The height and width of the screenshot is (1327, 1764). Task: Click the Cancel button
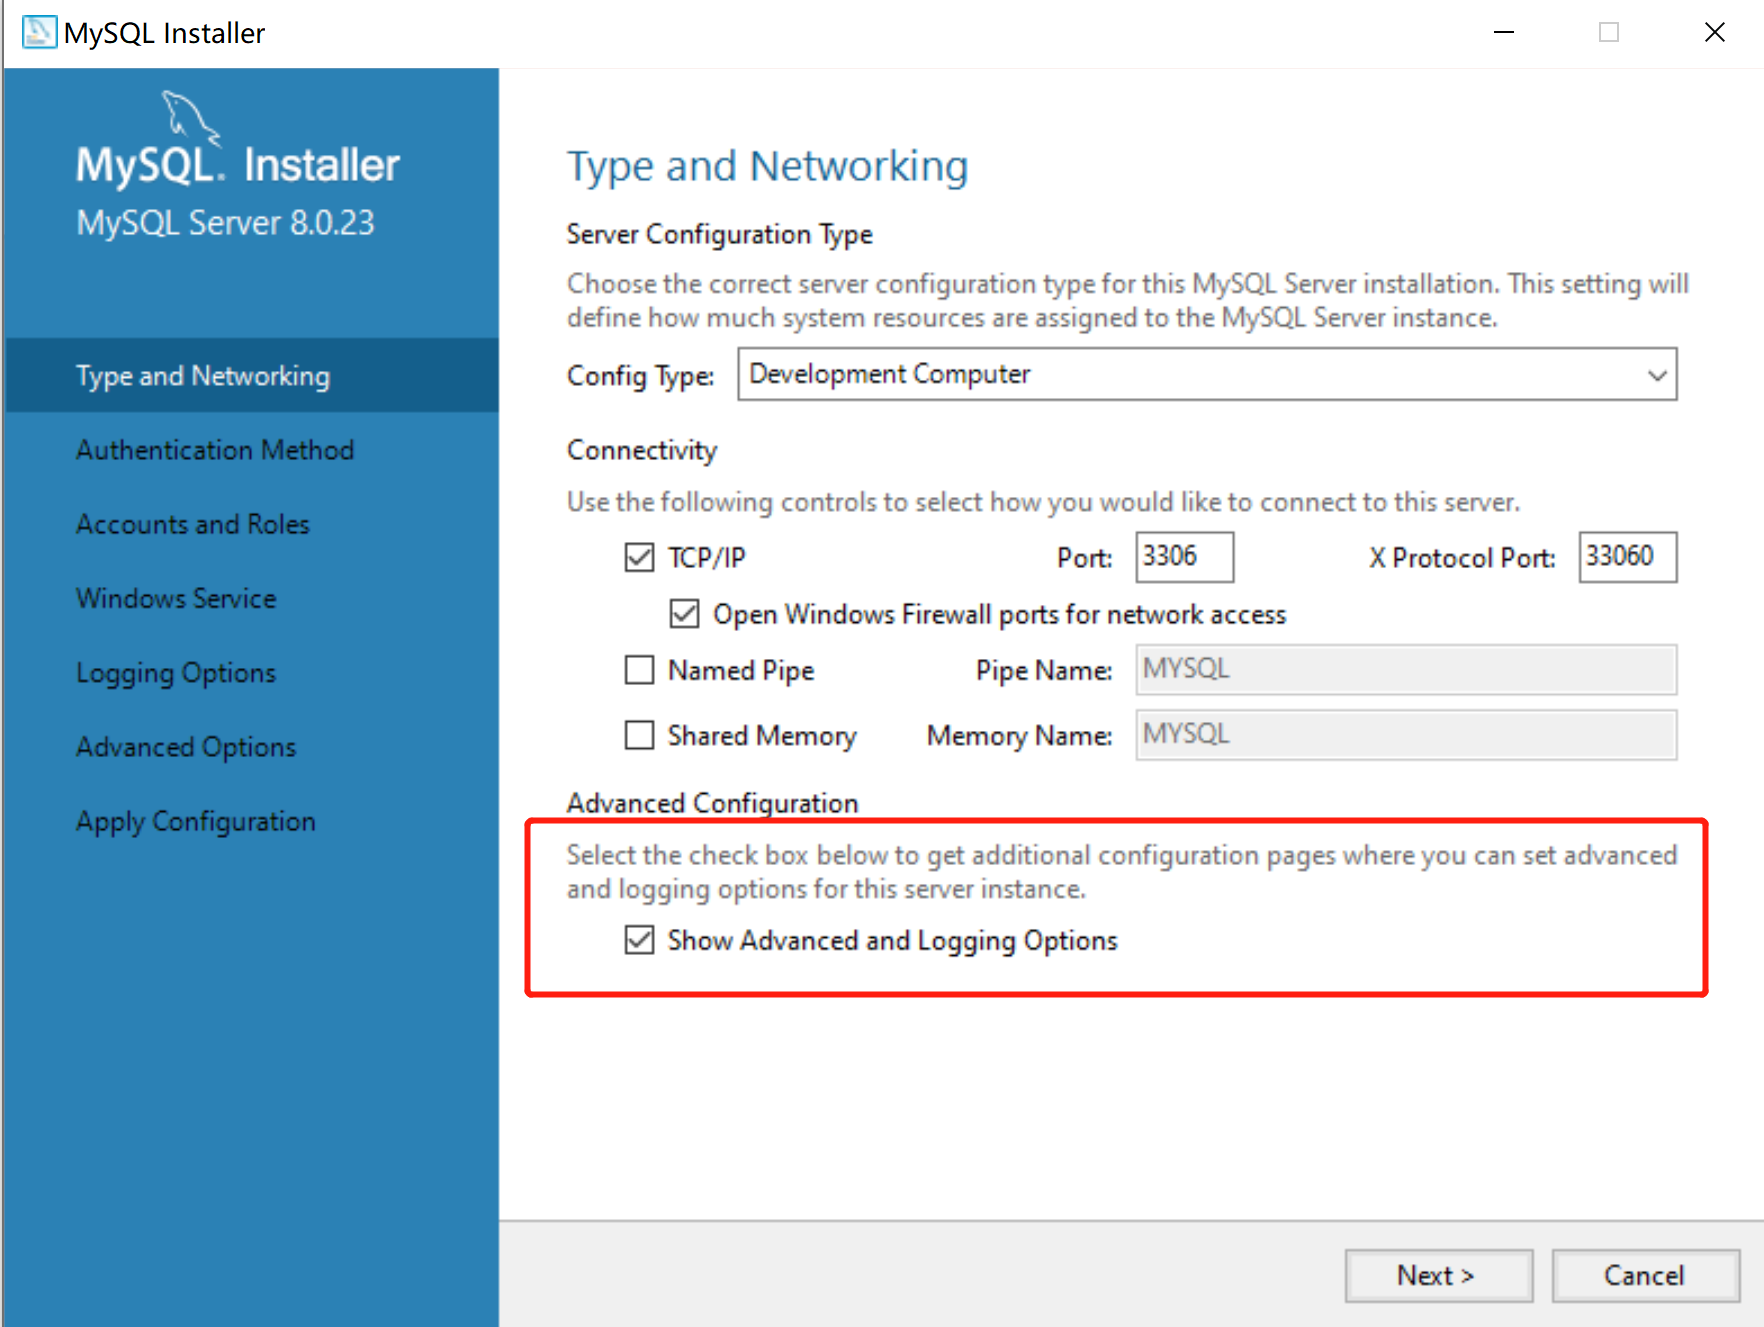[x=1645, y=1275]
